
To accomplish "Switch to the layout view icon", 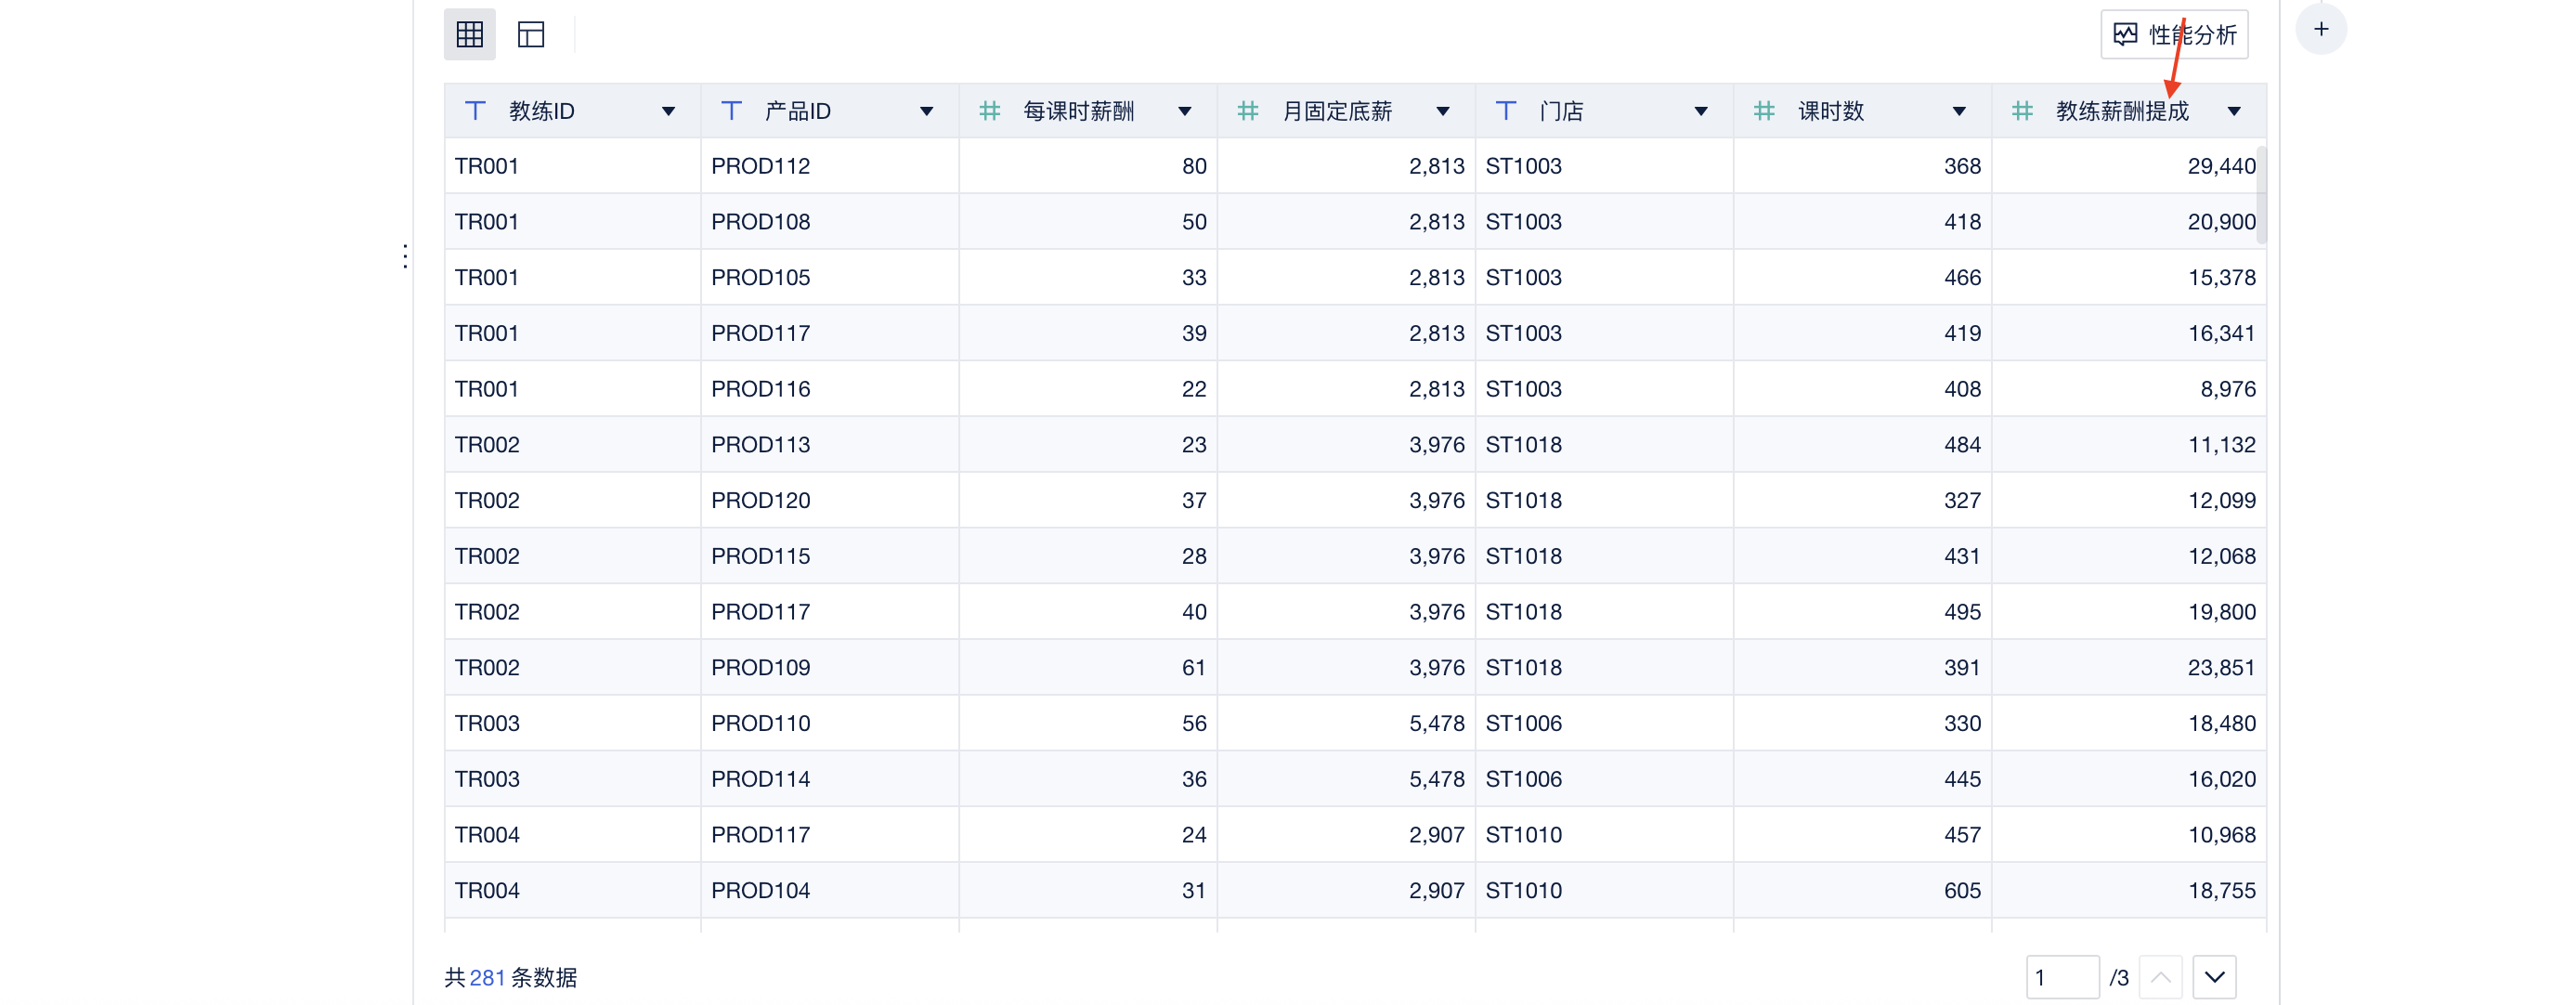I will (x=530, y=35).
